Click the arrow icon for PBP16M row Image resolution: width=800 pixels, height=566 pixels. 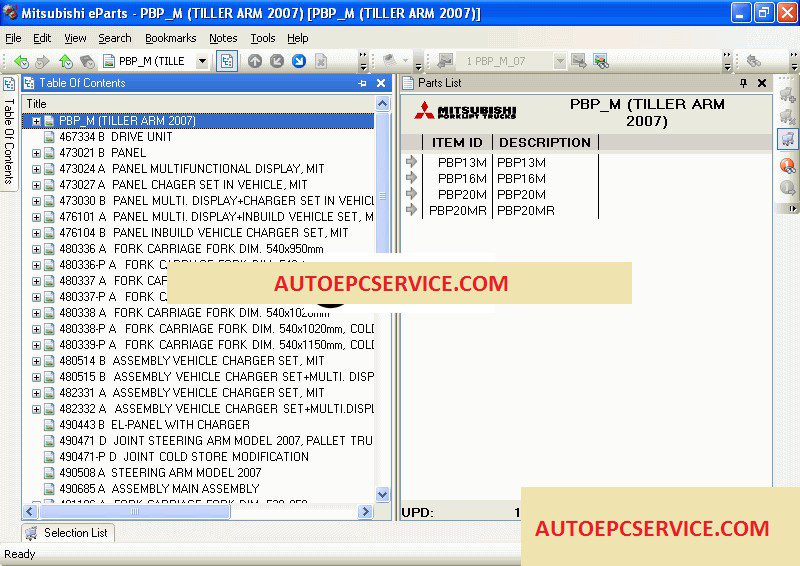coord(411,178)
